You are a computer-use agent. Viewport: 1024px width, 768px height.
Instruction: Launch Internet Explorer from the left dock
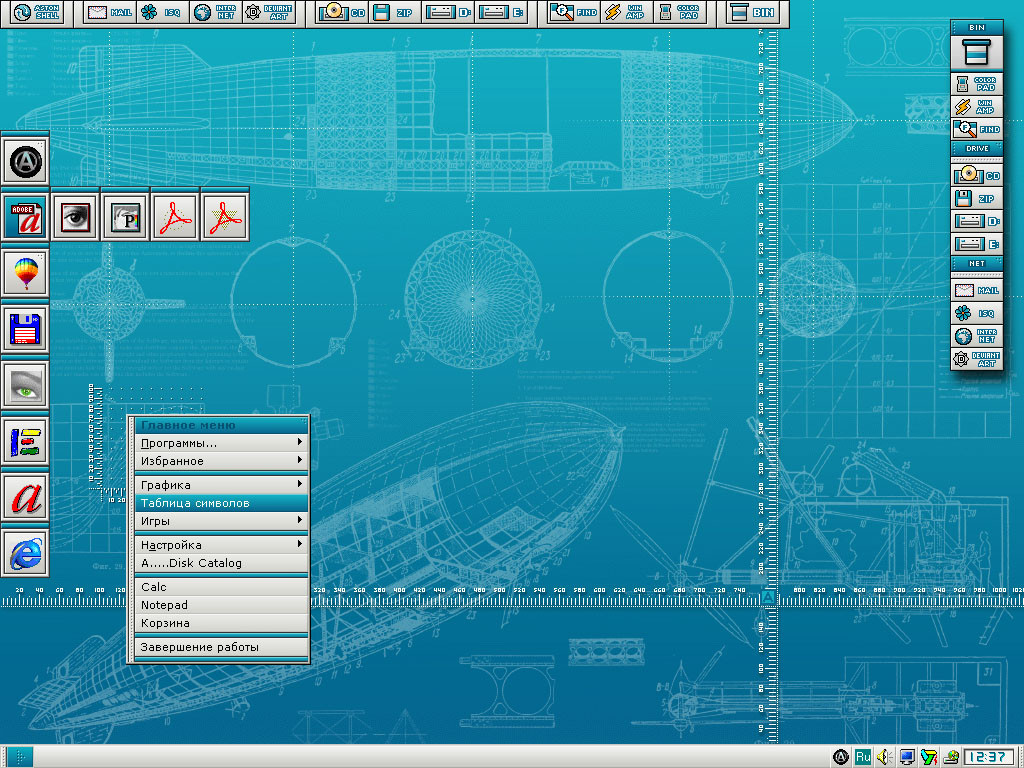tap(25, 551)
